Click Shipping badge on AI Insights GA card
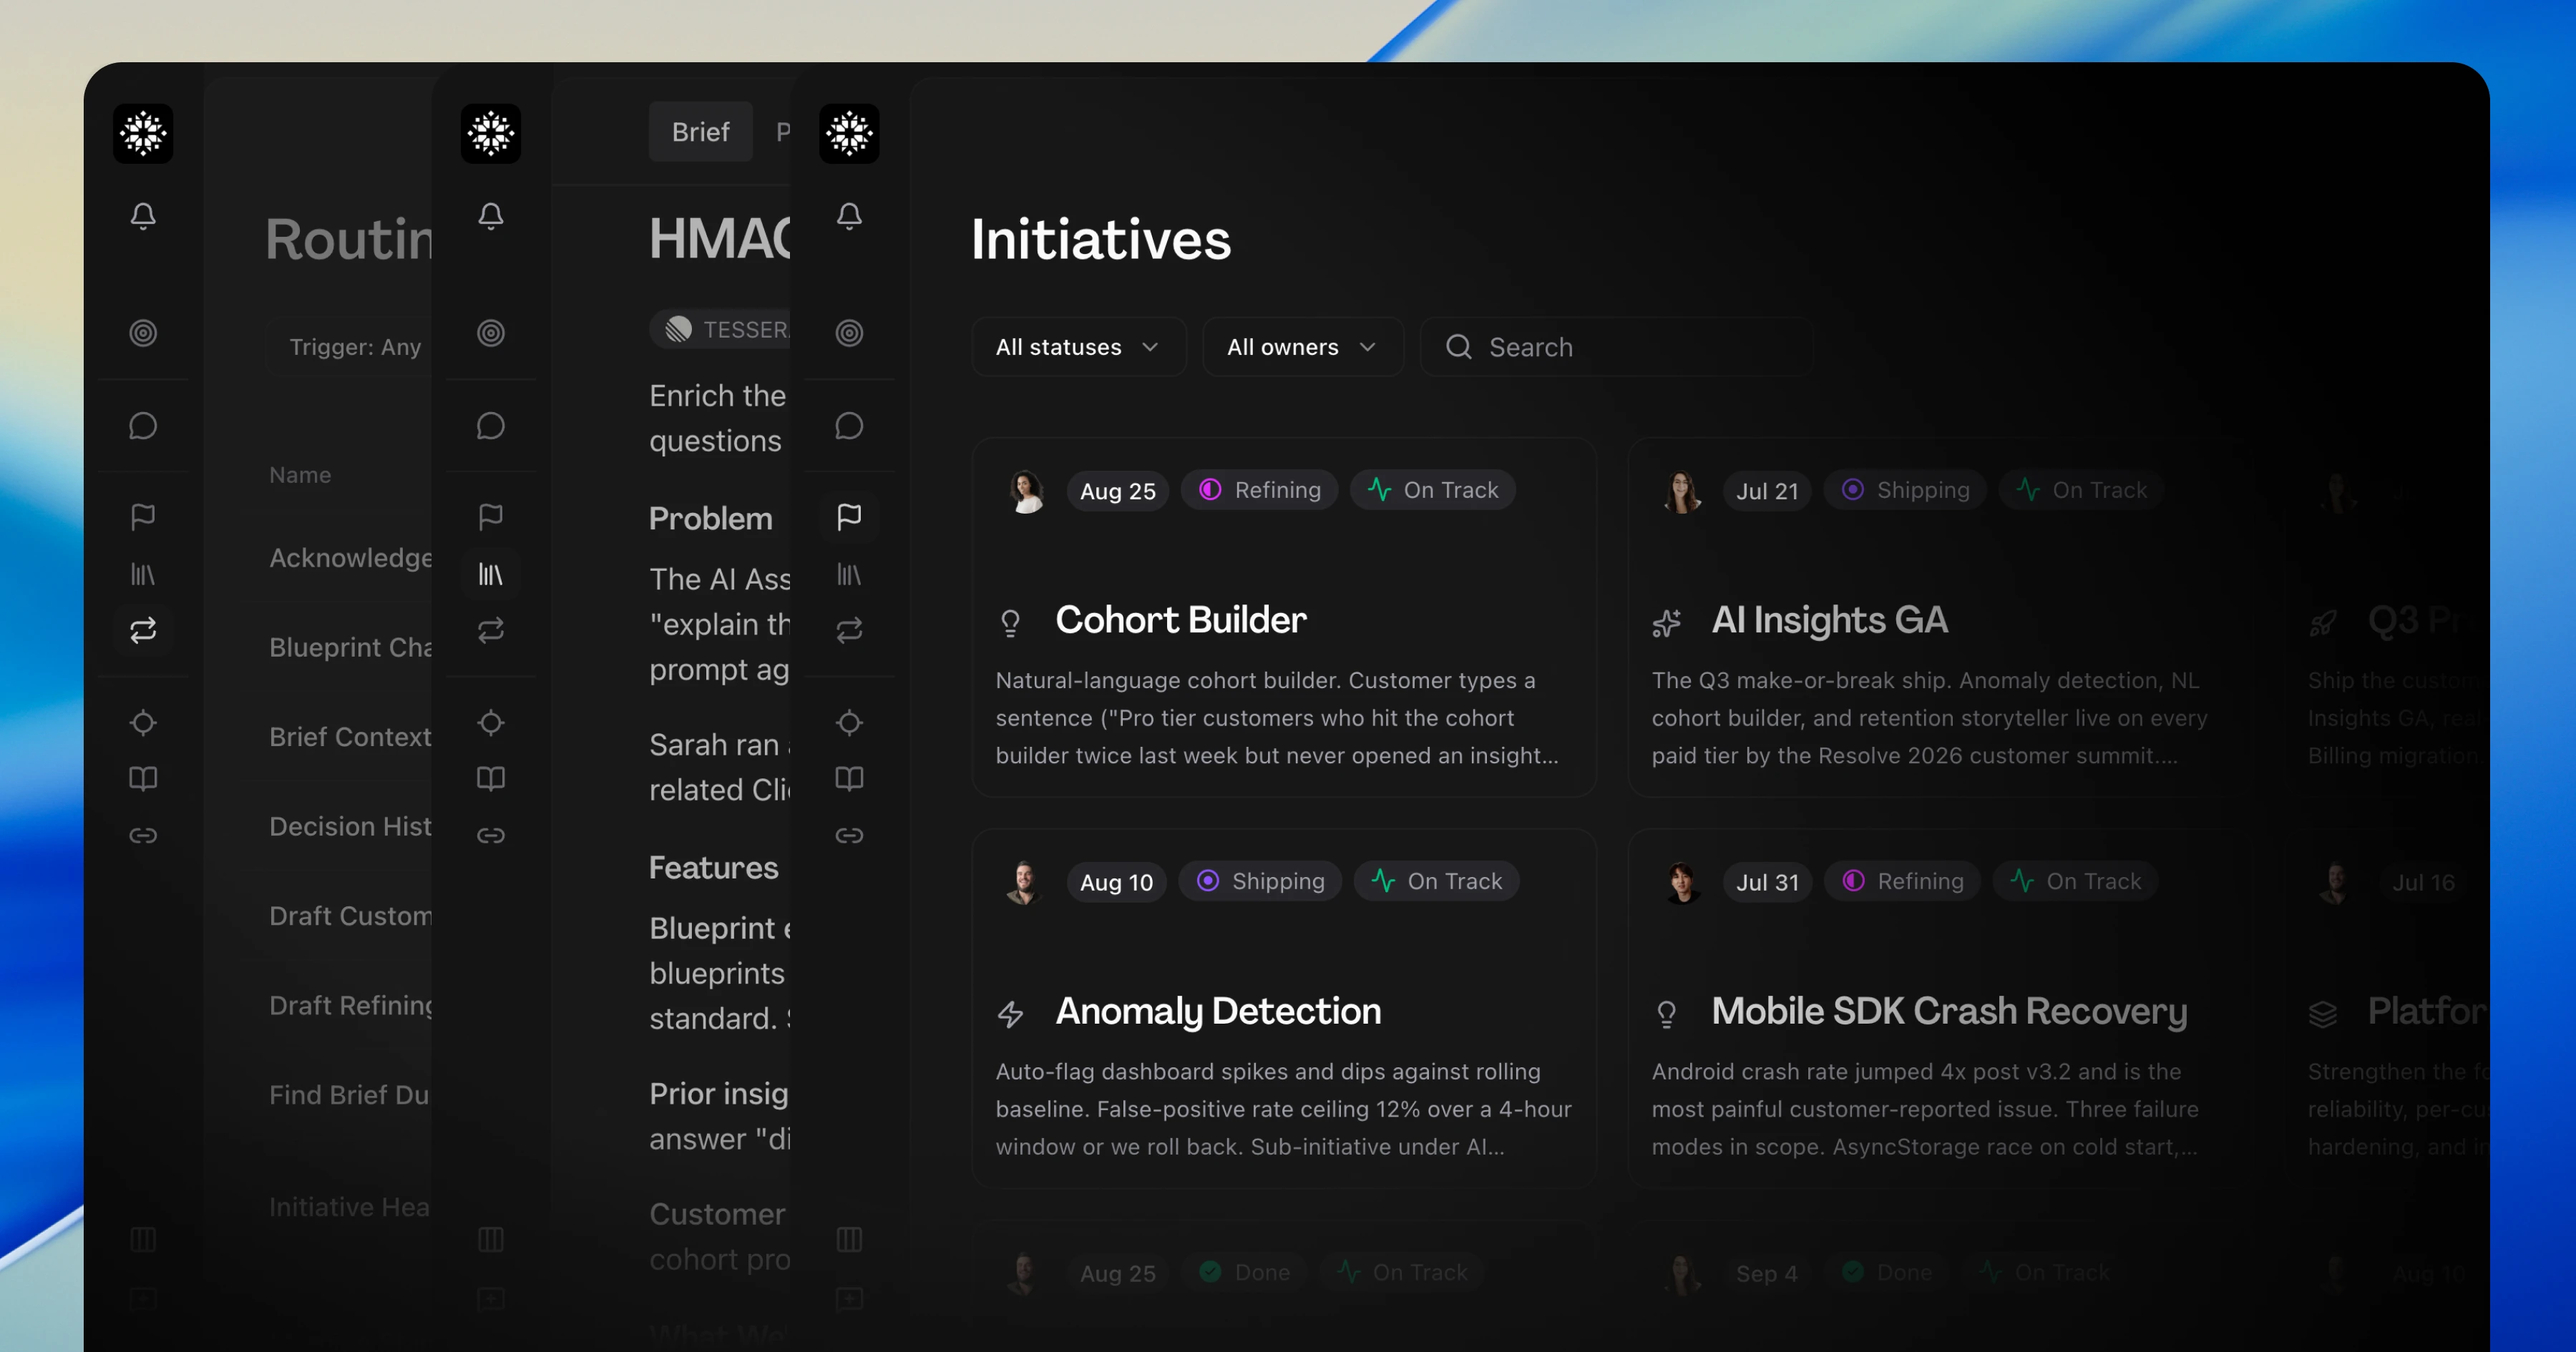Screen dimensions: 2576x1352 (x=1905, y=490)
